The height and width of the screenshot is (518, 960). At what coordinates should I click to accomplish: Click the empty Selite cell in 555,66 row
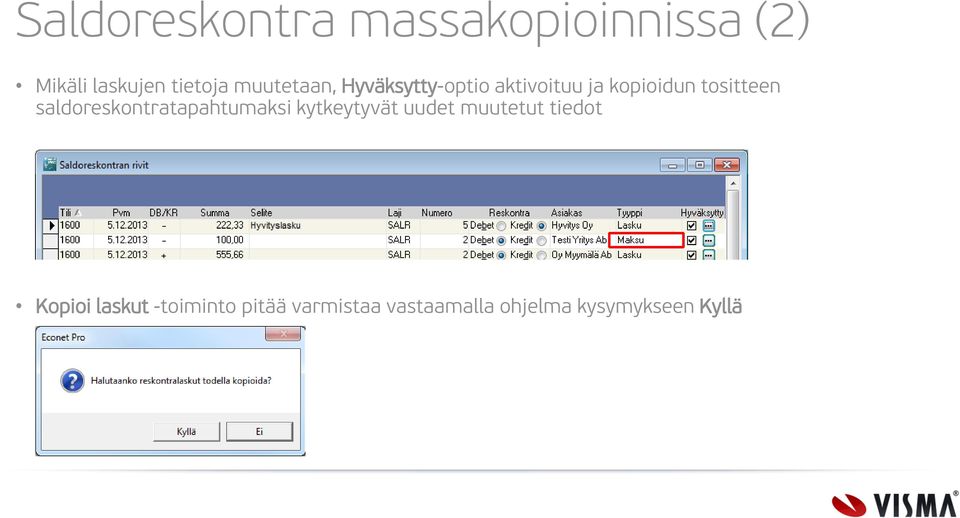[316, 255]
